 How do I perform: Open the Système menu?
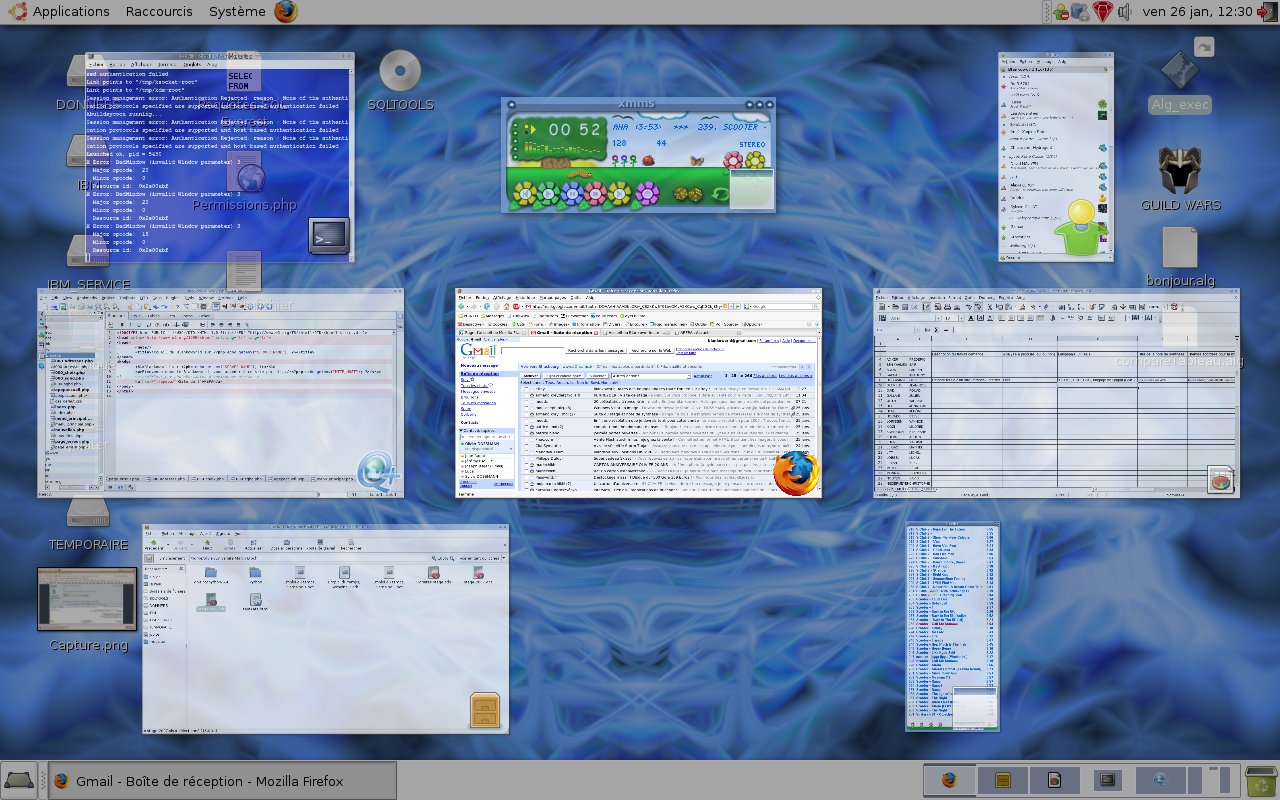click(237, 12)
